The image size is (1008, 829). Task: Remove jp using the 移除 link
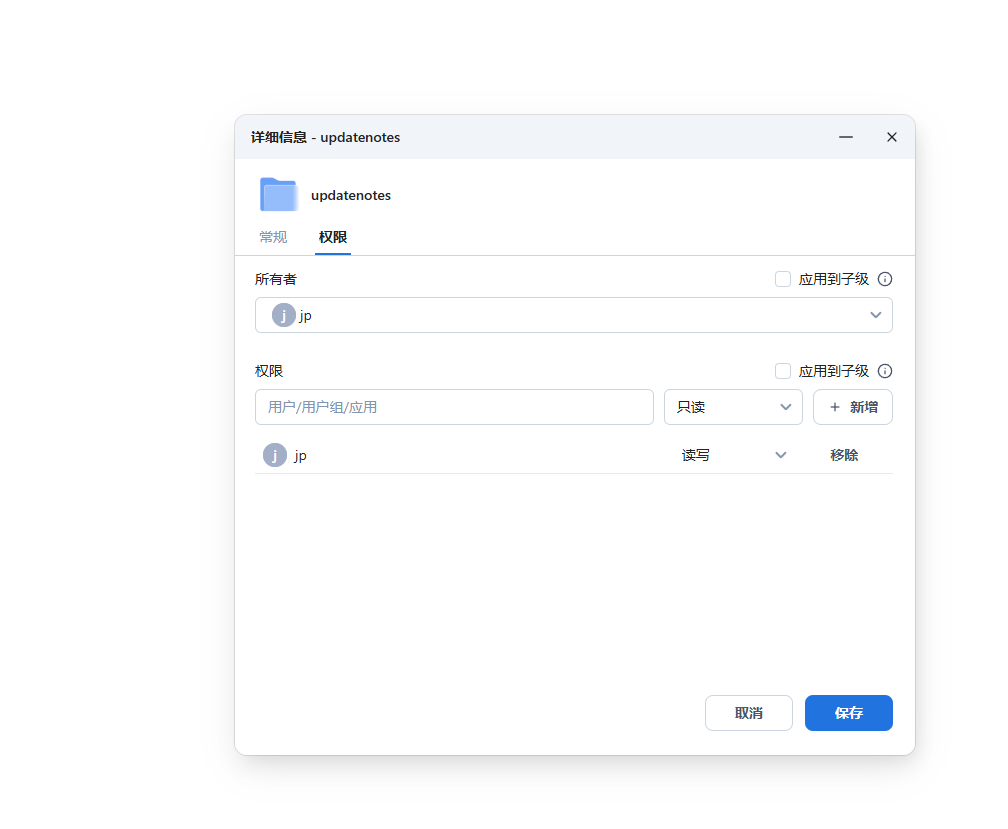click(844, 455)
